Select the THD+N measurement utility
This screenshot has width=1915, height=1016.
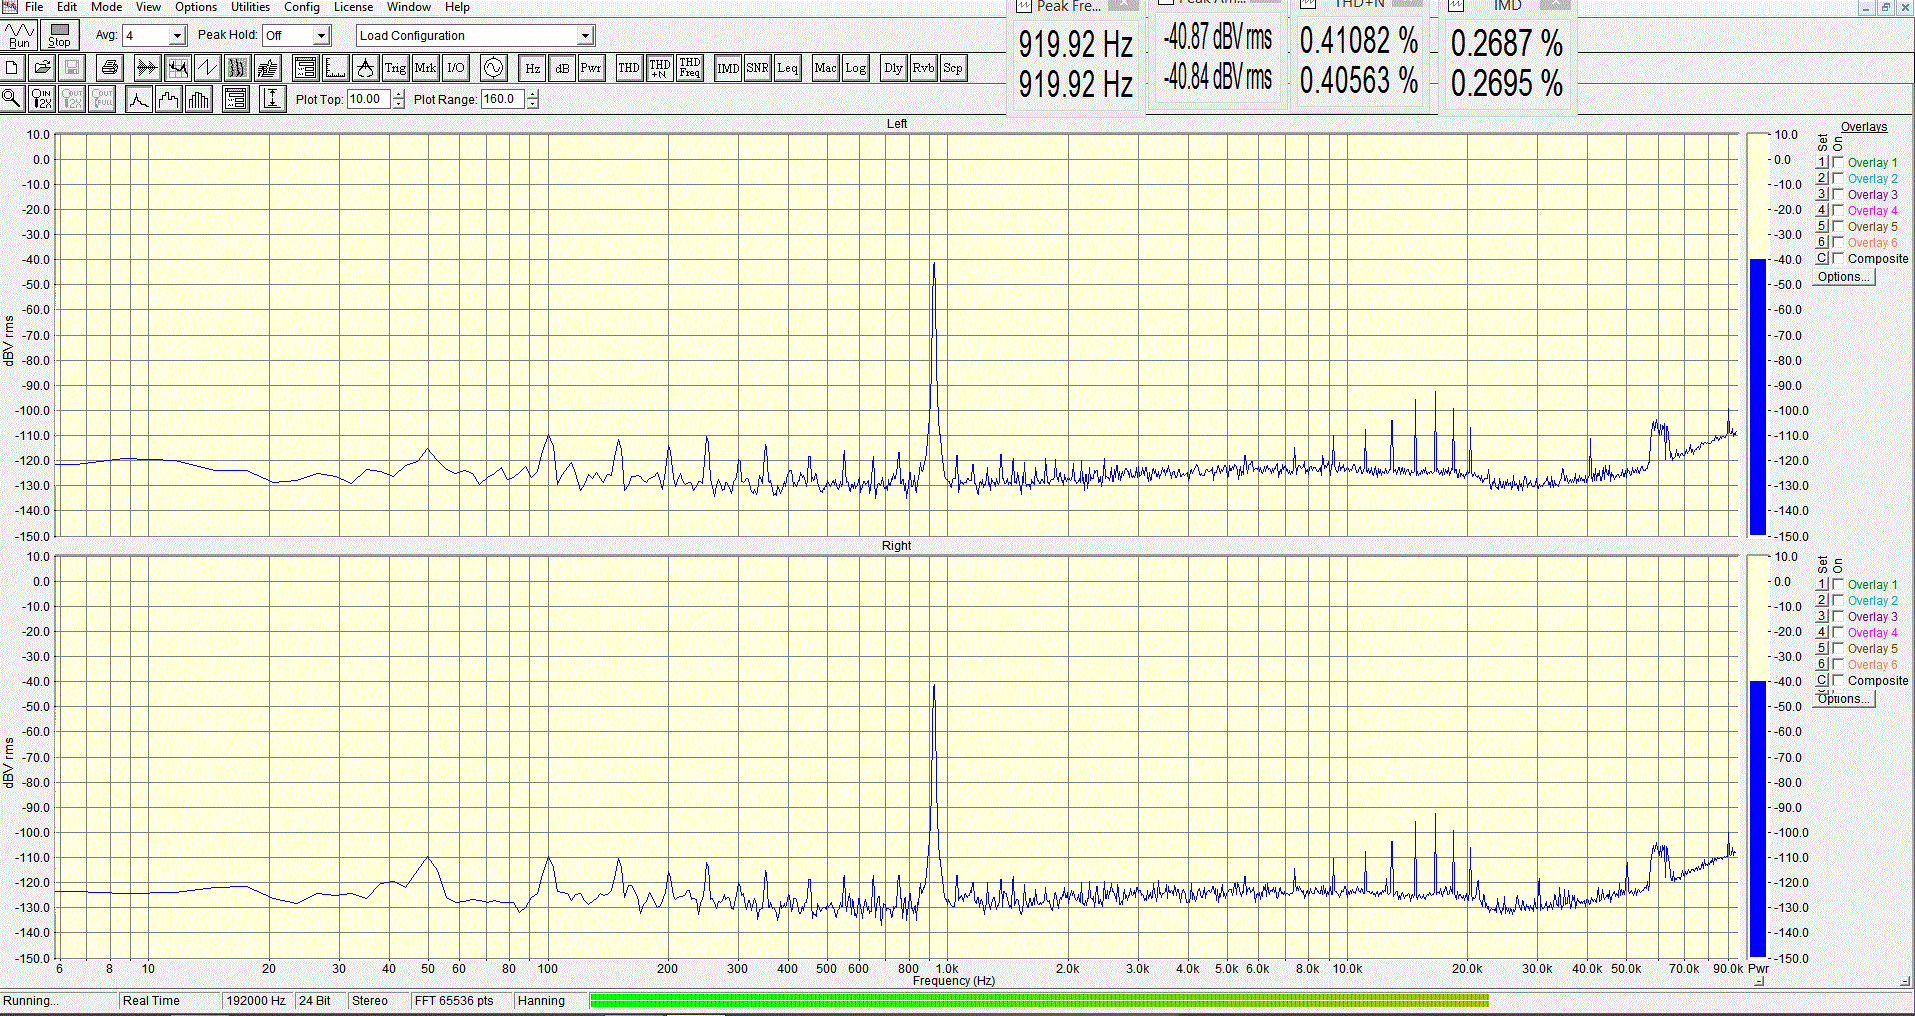pyautogui.click(x=660, y=68)
